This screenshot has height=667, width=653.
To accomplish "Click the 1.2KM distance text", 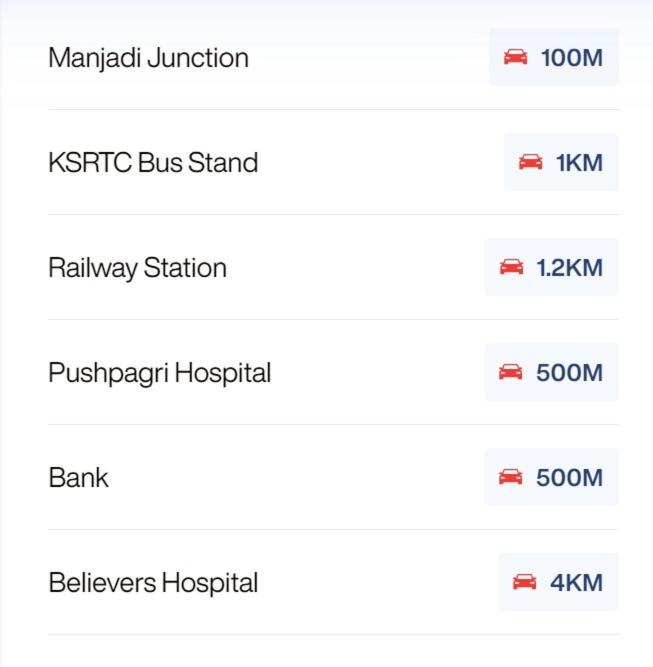I will click(x=569, y=268).
